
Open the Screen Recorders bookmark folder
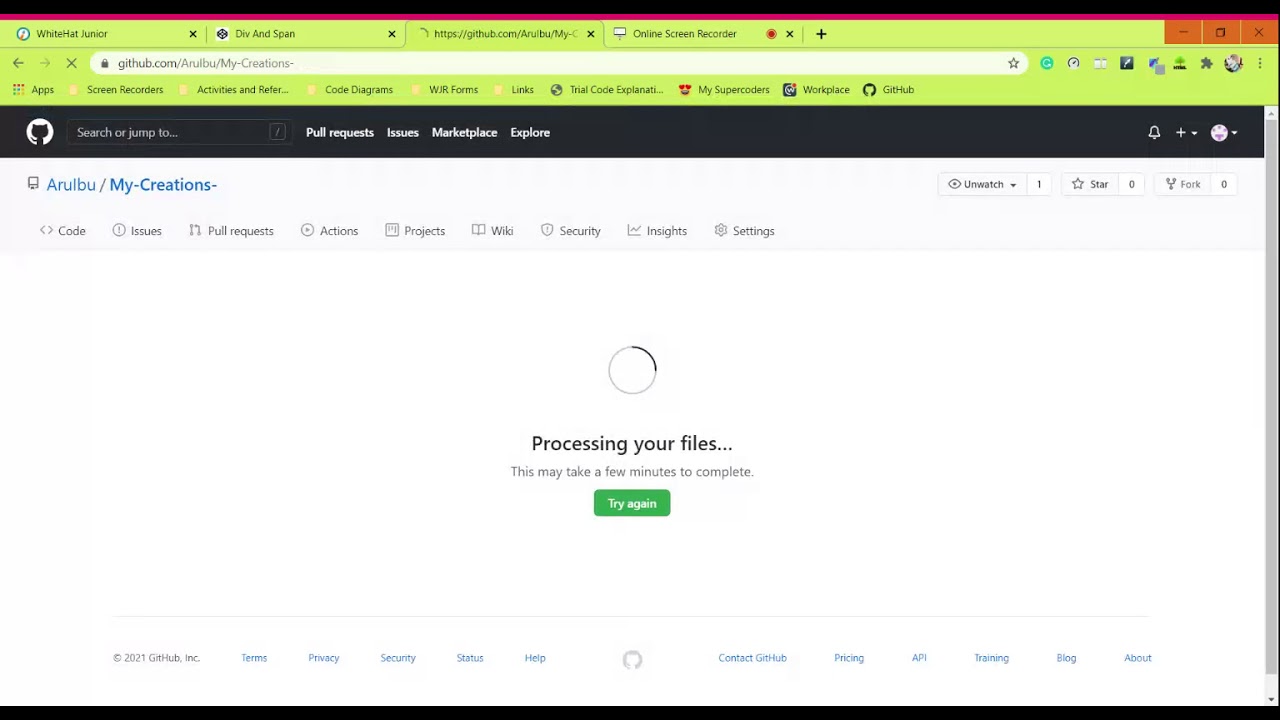[116, 89]
